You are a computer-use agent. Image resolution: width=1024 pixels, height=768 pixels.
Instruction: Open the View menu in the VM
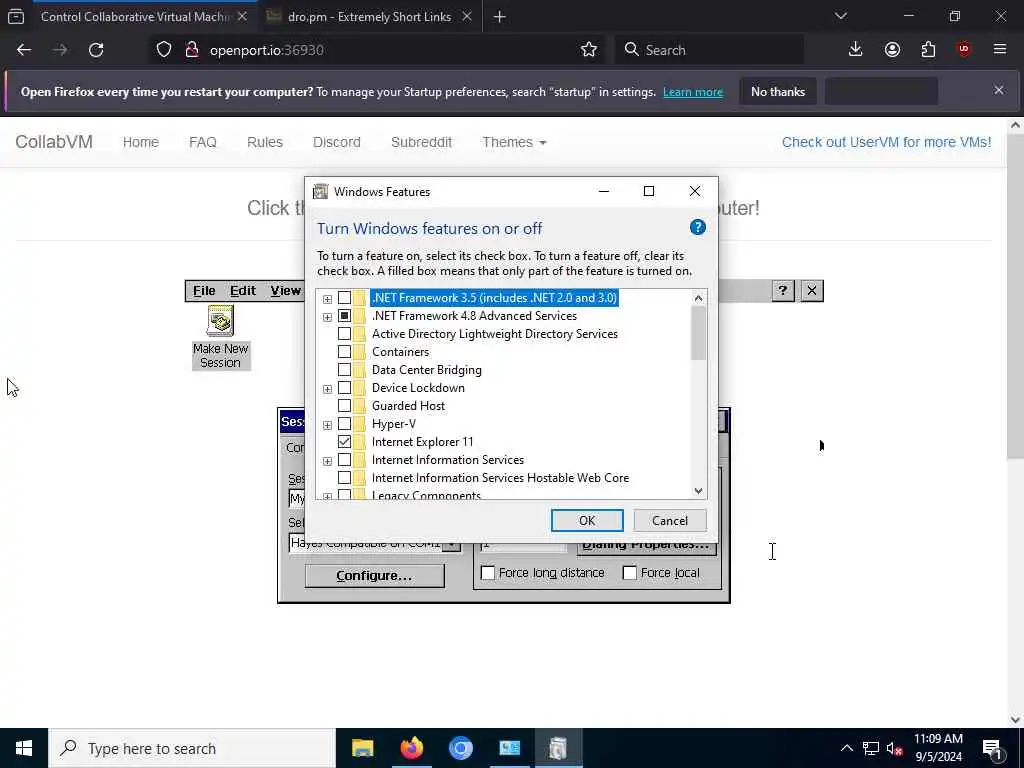285,291
